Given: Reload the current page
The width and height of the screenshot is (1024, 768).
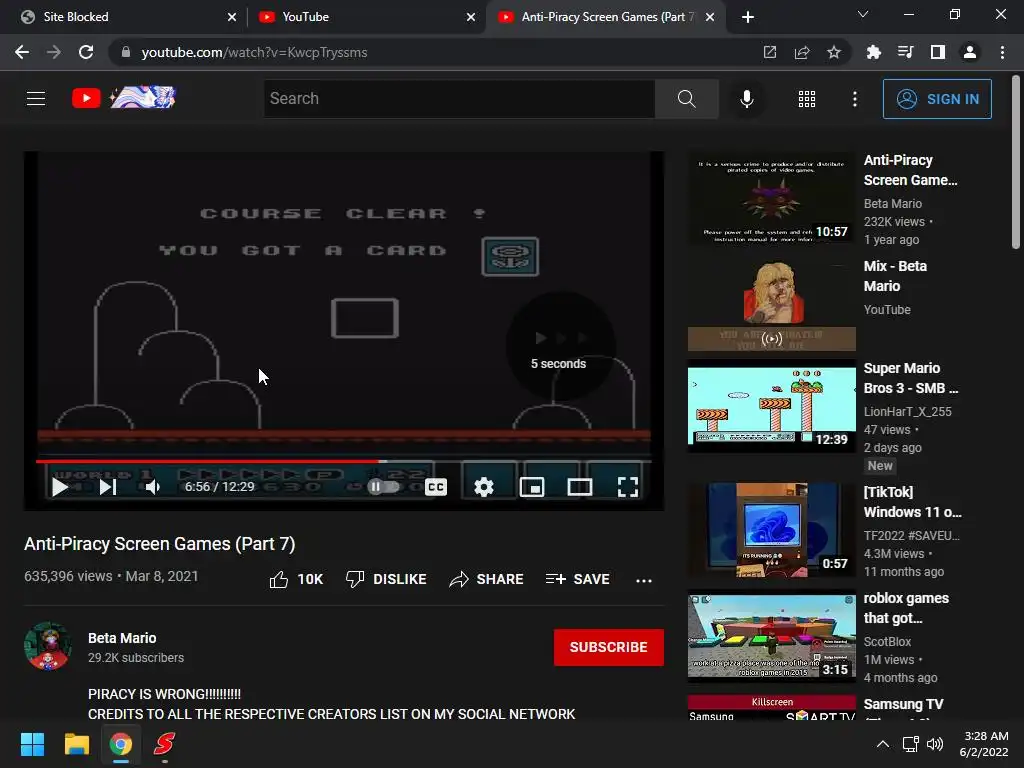Looking at the screenshot, I should tap(86, 52).
